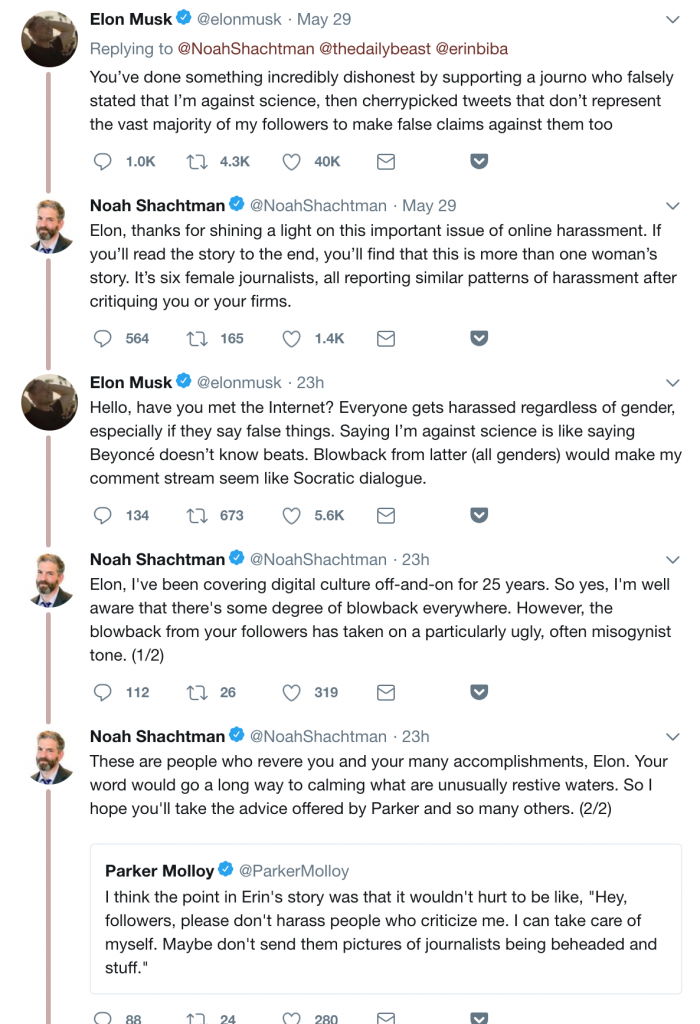This screenshot has height=1024, width=700.
Task: Open the @erinbiba profile link
Action: click(471, 49)
